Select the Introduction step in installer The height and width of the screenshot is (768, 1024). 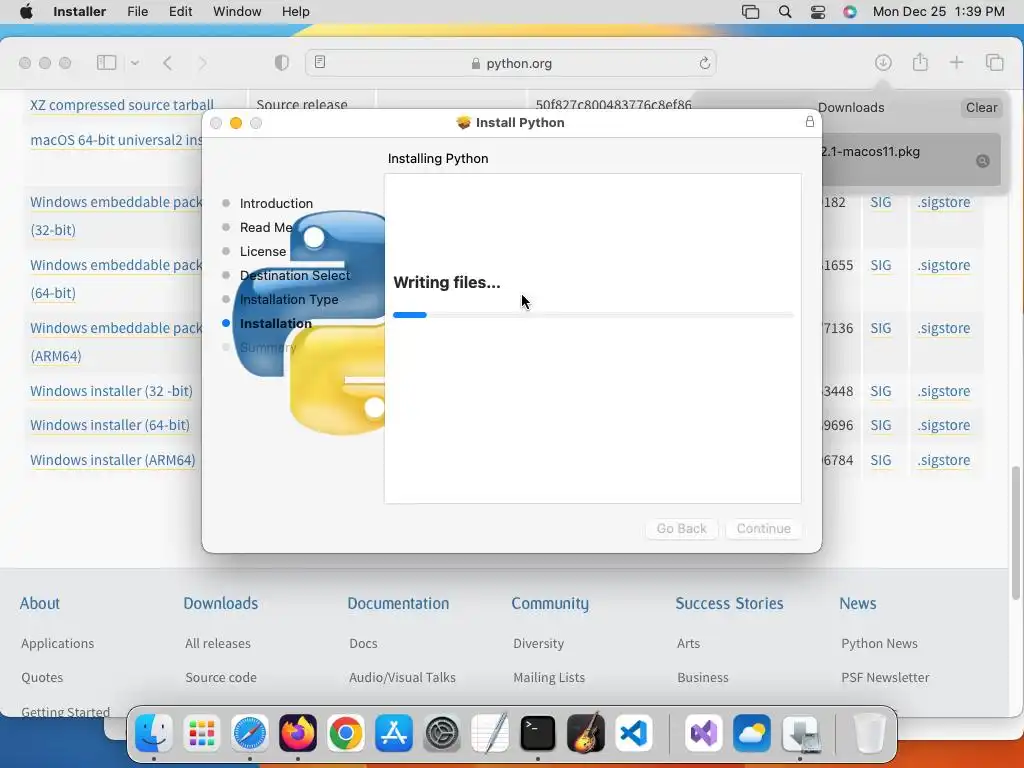coord(276,203)
